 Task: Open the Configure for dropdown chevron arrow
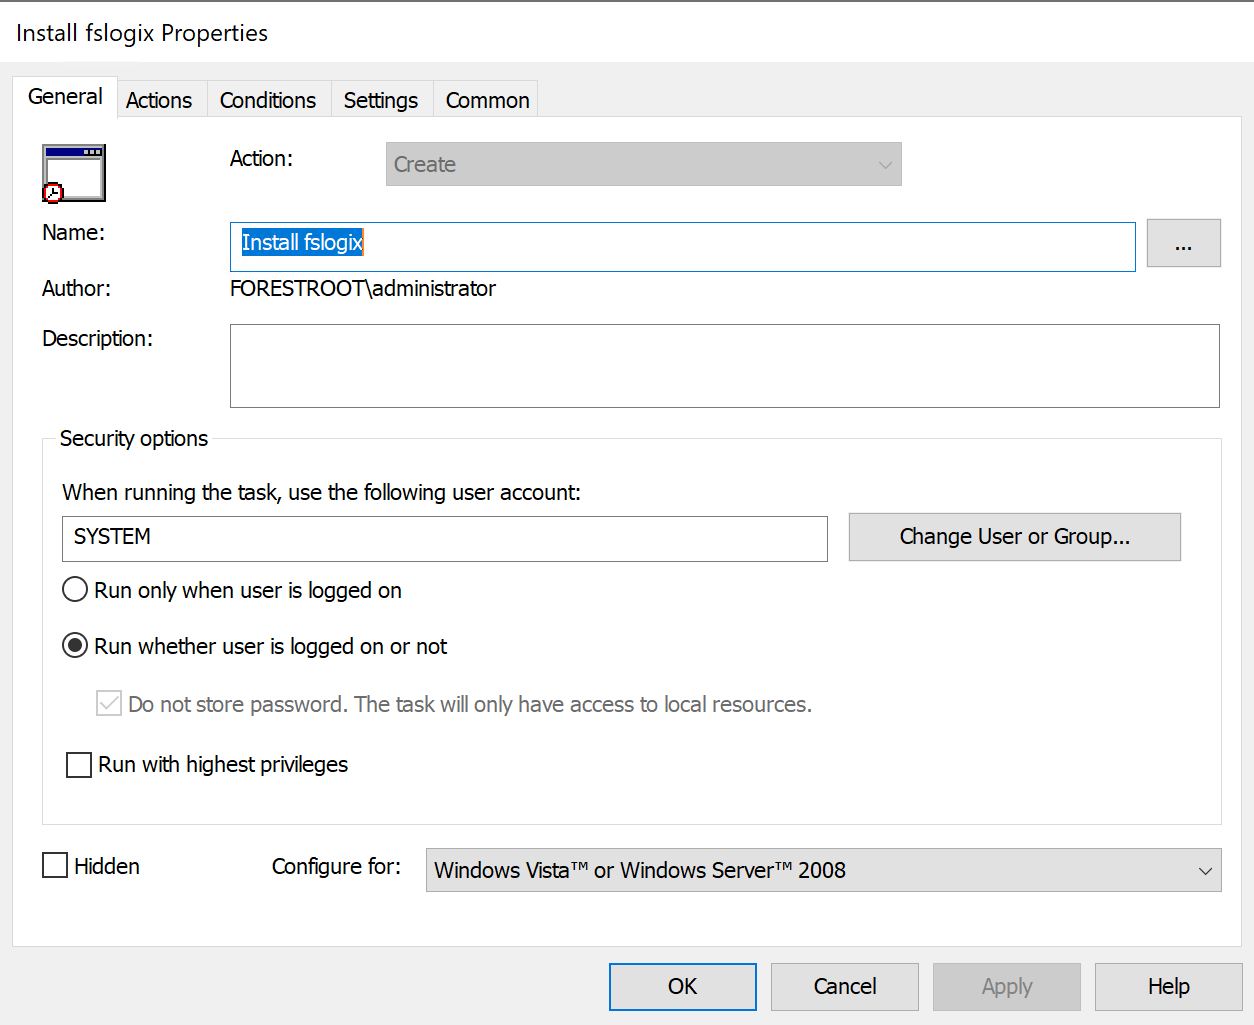1205,870
